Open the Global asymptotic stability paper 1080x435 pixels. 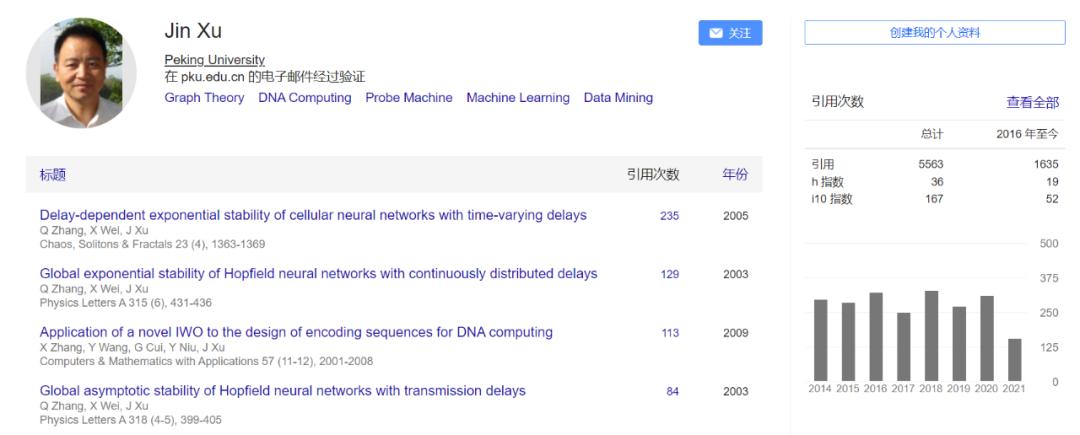click(282, 390)
